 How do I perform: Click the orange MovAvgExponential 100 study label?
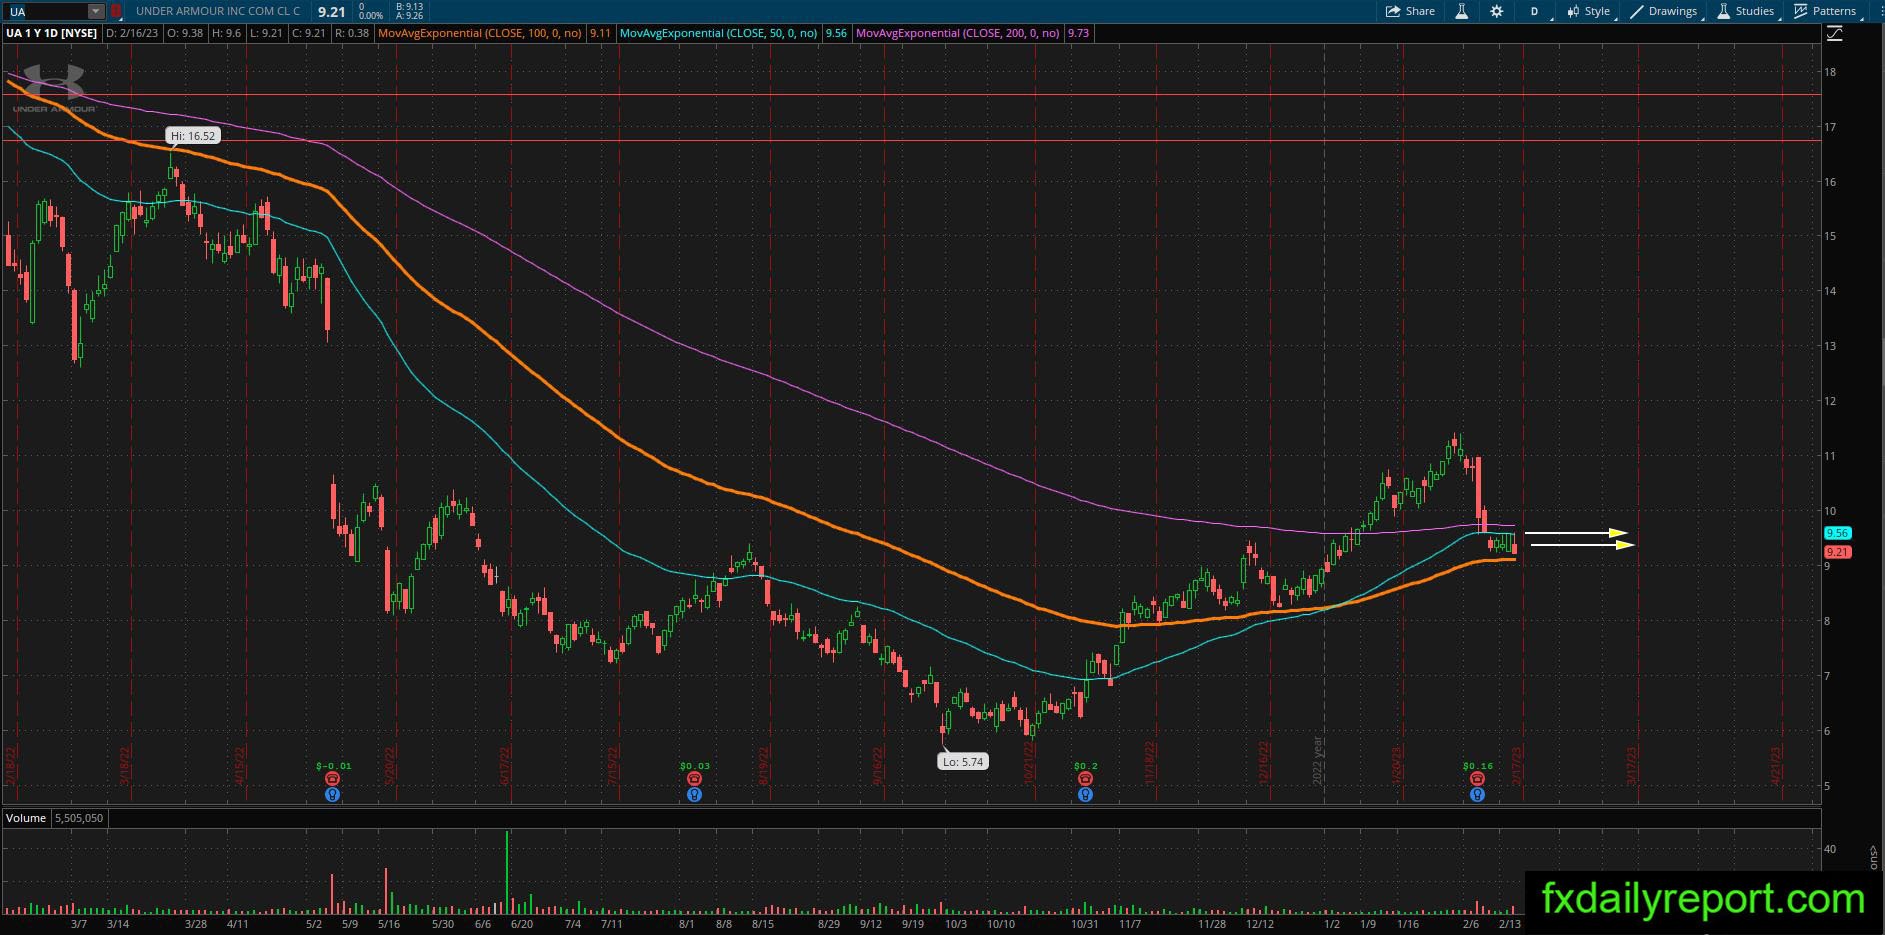tap(480, 33)
